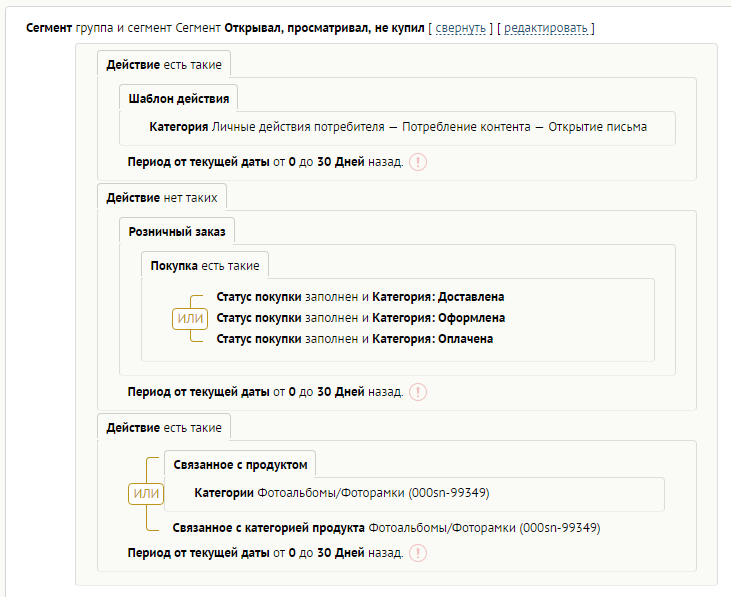
Task: Select the Розничный заказ header
Action: [177, 231]
